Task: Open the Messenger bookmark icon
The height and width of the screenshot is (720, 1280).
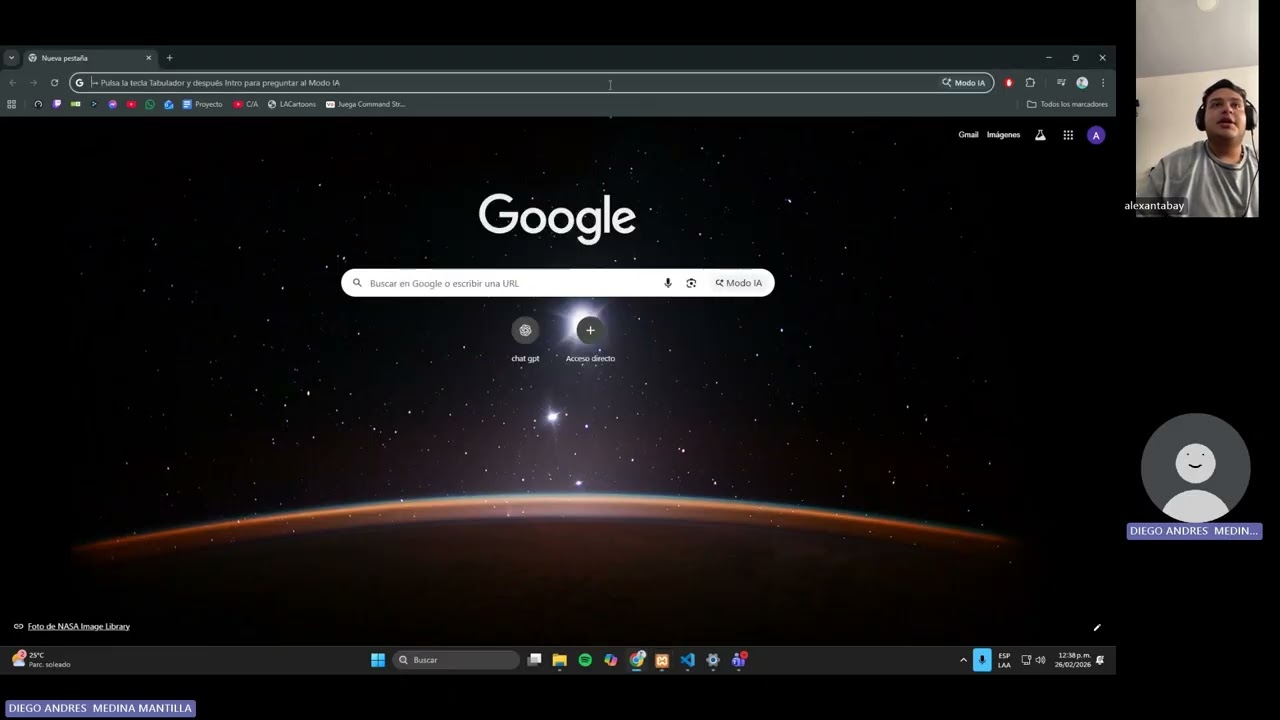Action: click(x=113, y=104)
